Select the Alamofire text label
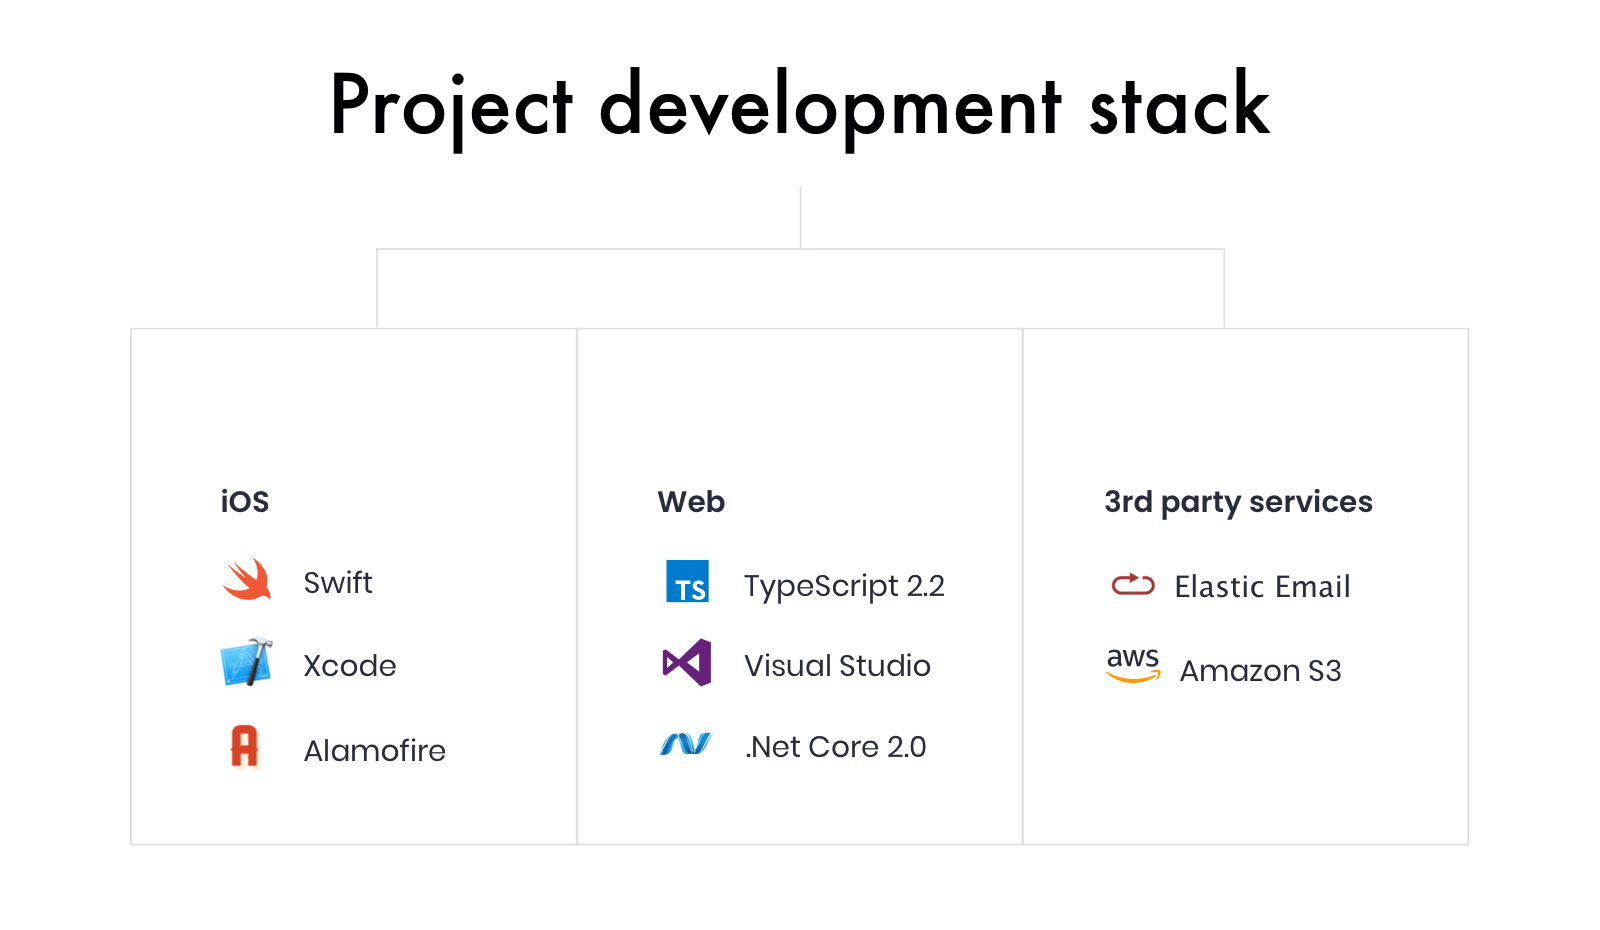The width and height of the screenshot is (1600, 930). [x=375, y=751]
